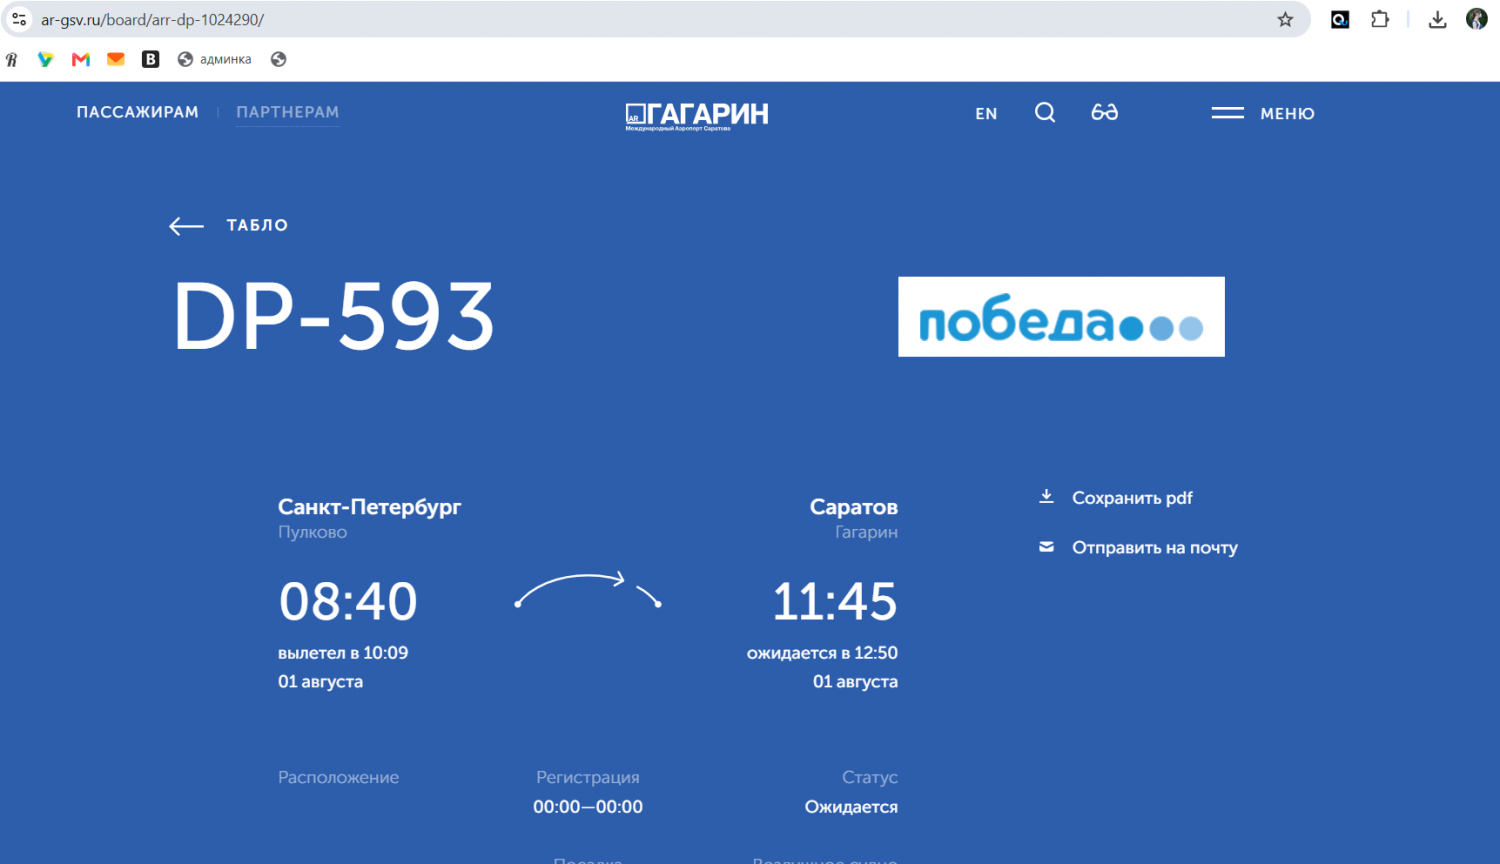Switch to the ПАРТНЕРАМ section
The width and height of the screenshot is (1500, 864).
click(x=288, y=112)
